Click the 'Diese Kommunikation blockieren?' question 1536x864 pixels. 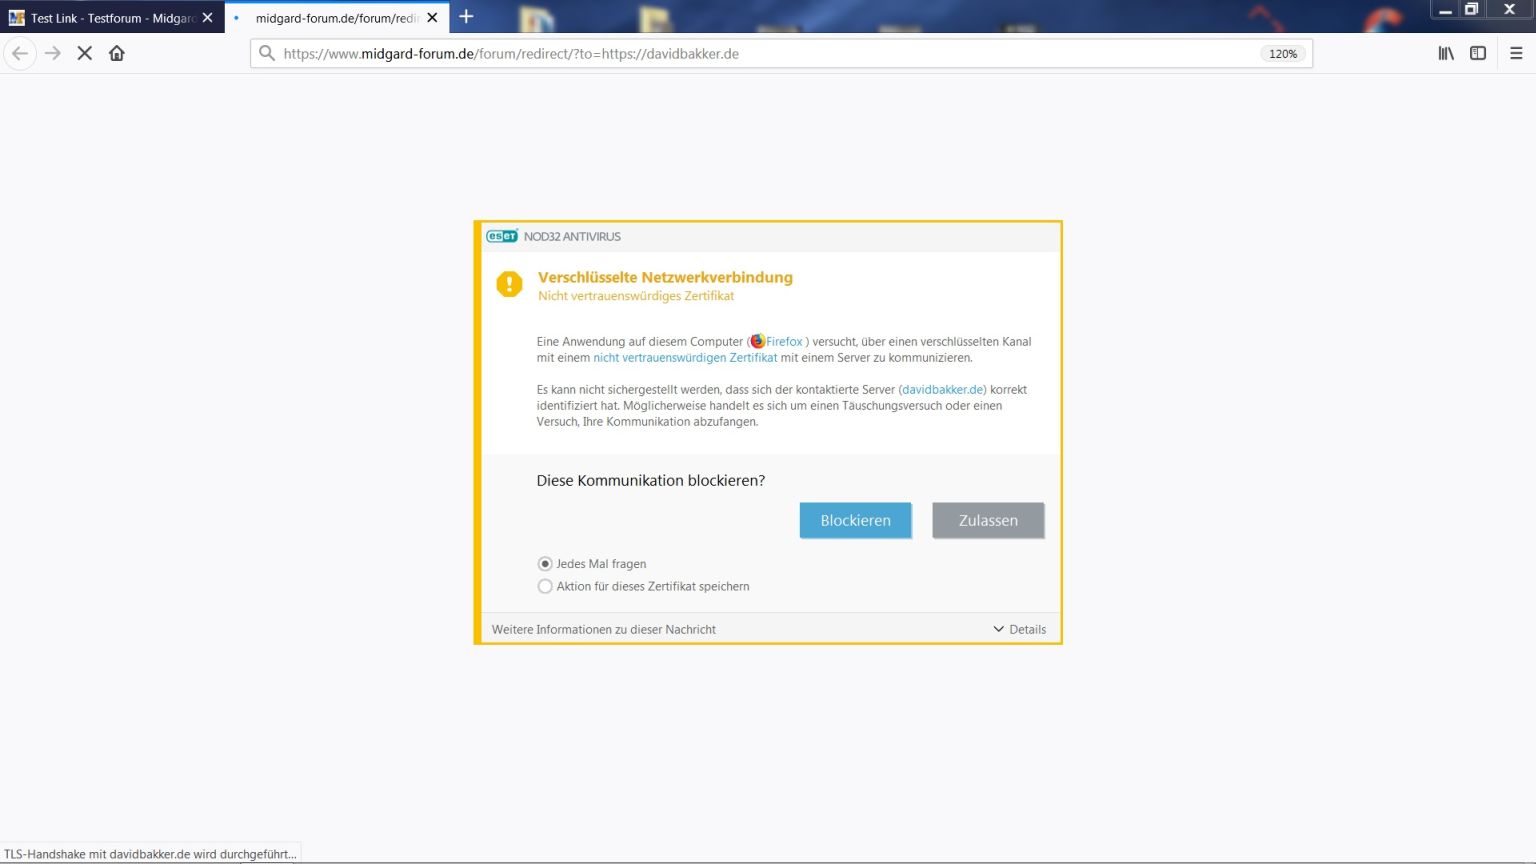[651, 480]
